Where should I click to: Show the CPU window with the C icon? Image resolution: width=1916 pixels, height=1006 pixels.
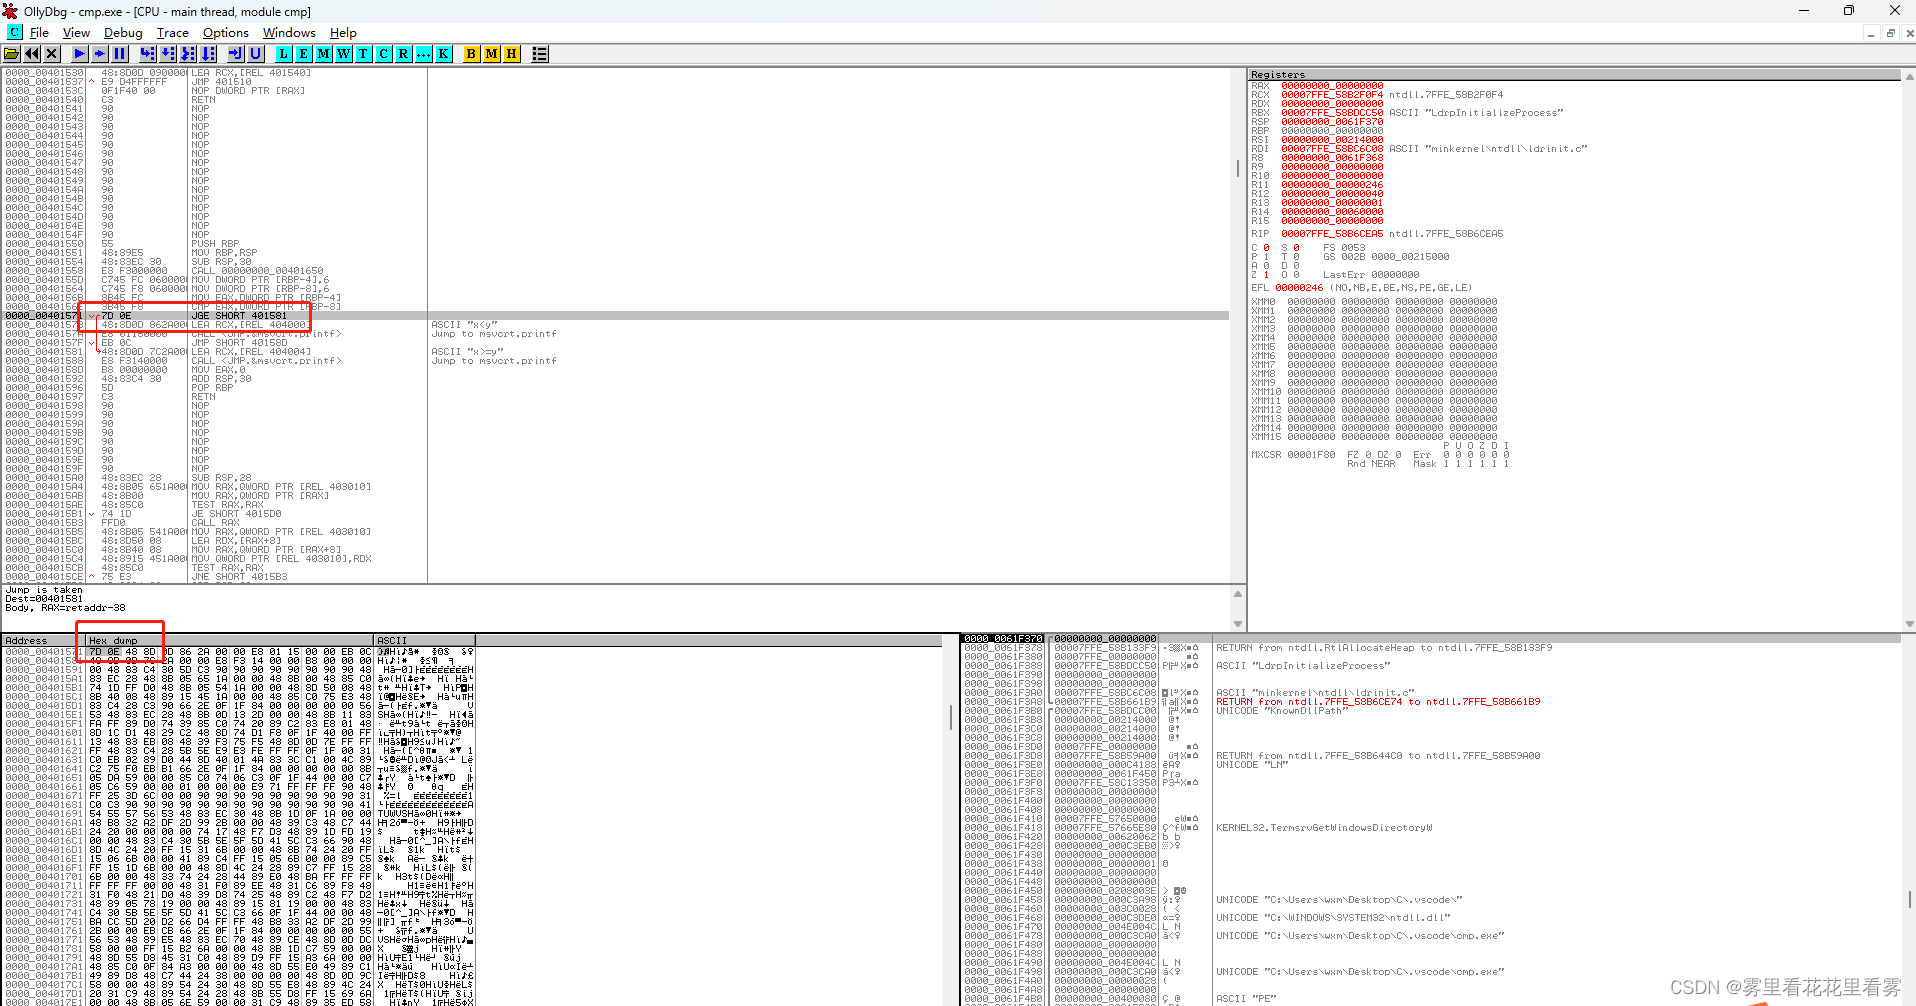coord(384,54)
